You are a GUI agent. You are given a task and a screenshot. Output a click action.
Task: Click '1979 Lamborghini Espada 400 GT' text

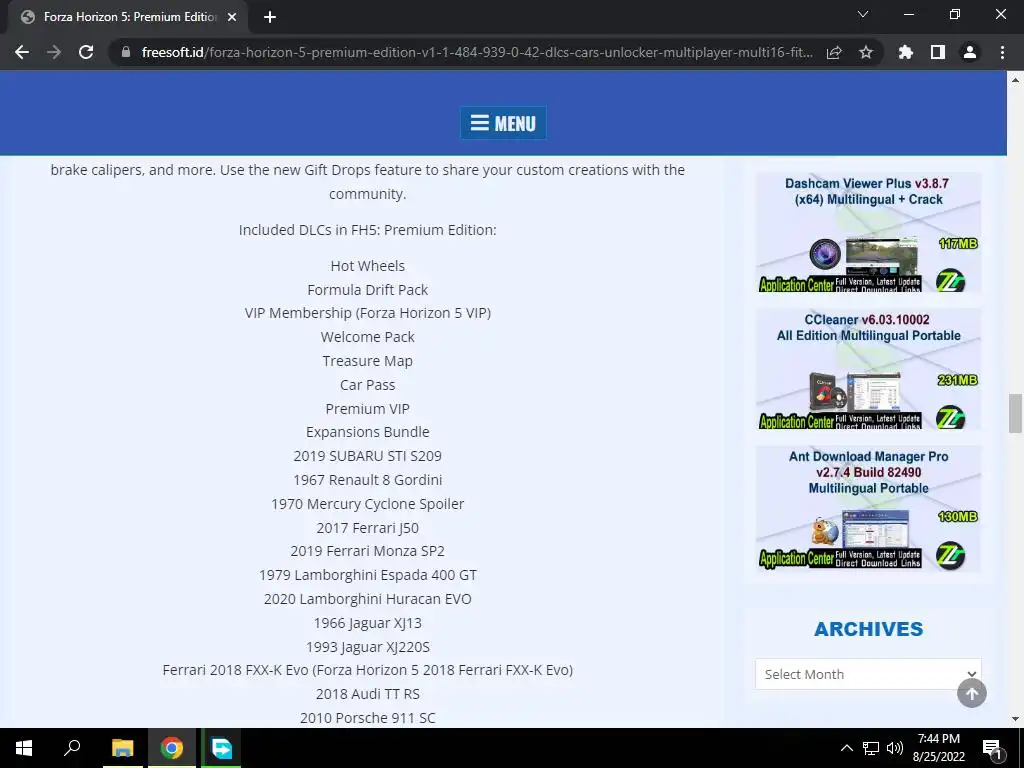coord(368,575)
